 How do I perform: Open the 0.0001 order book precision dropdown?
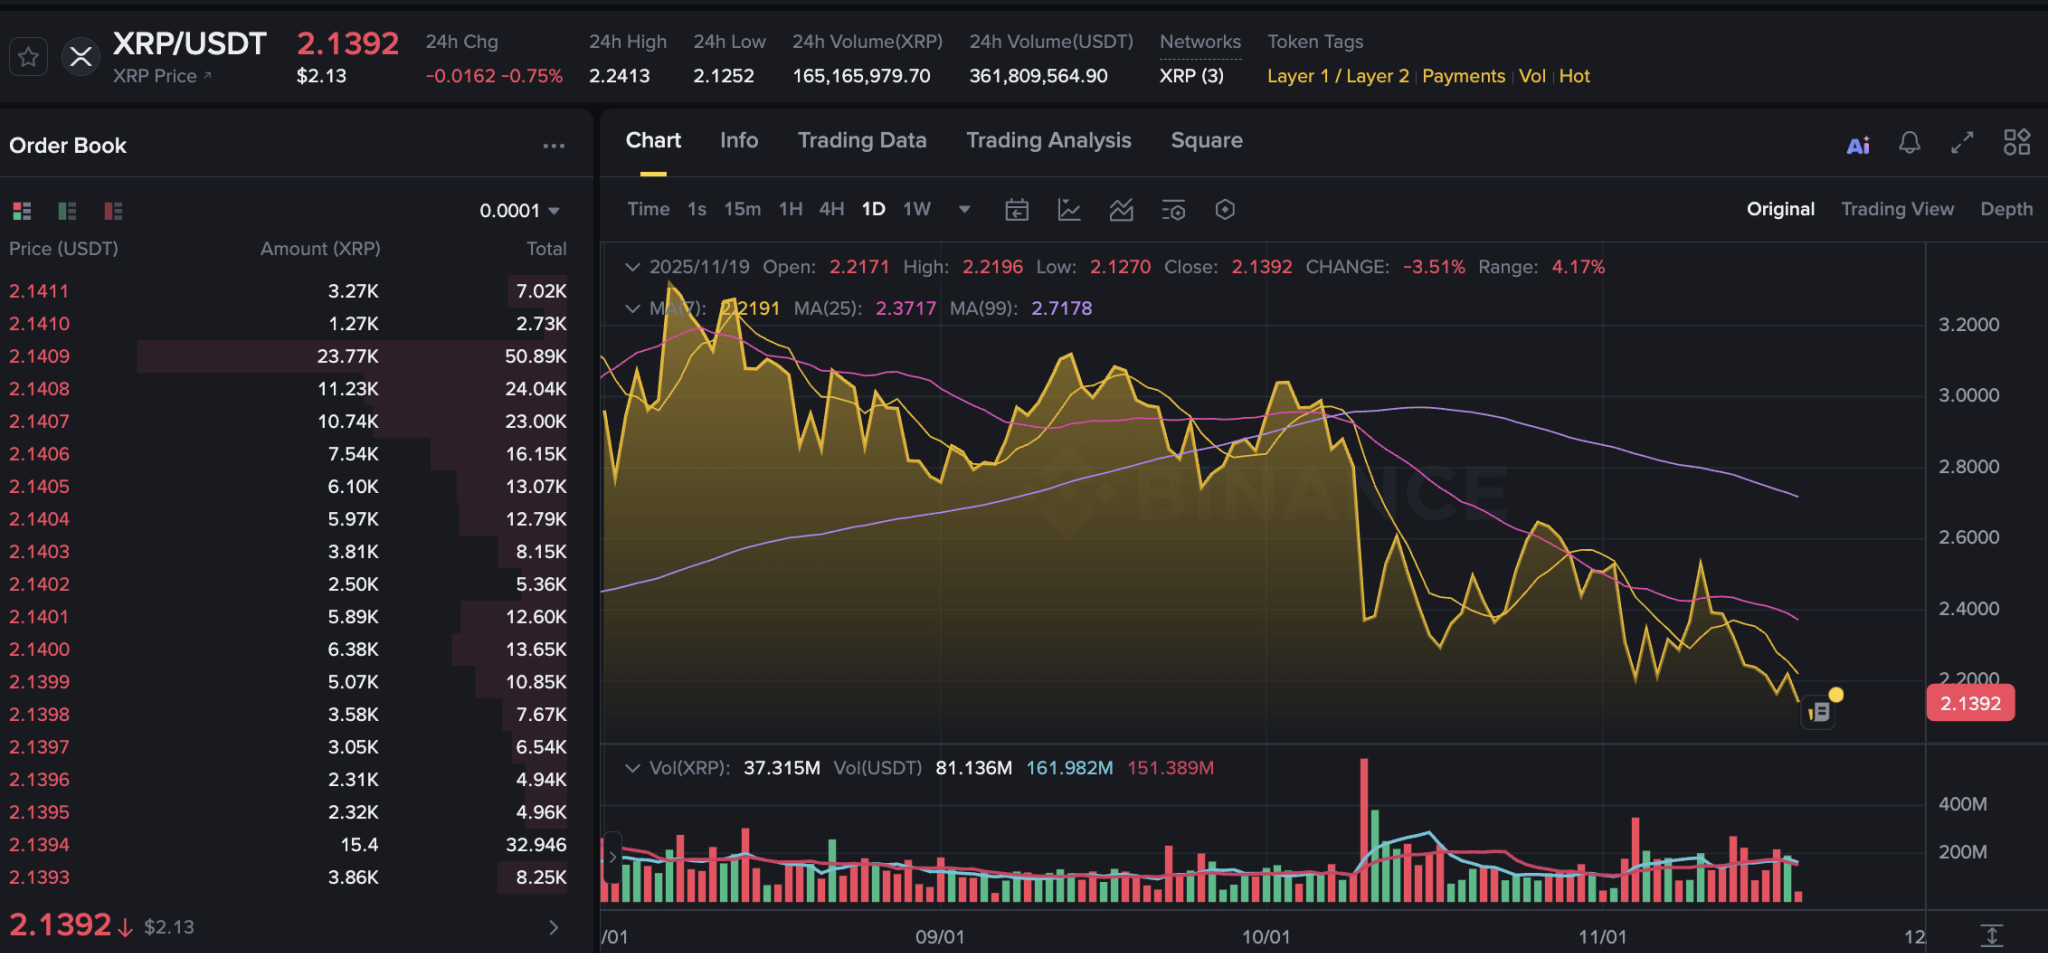[520, 210]
